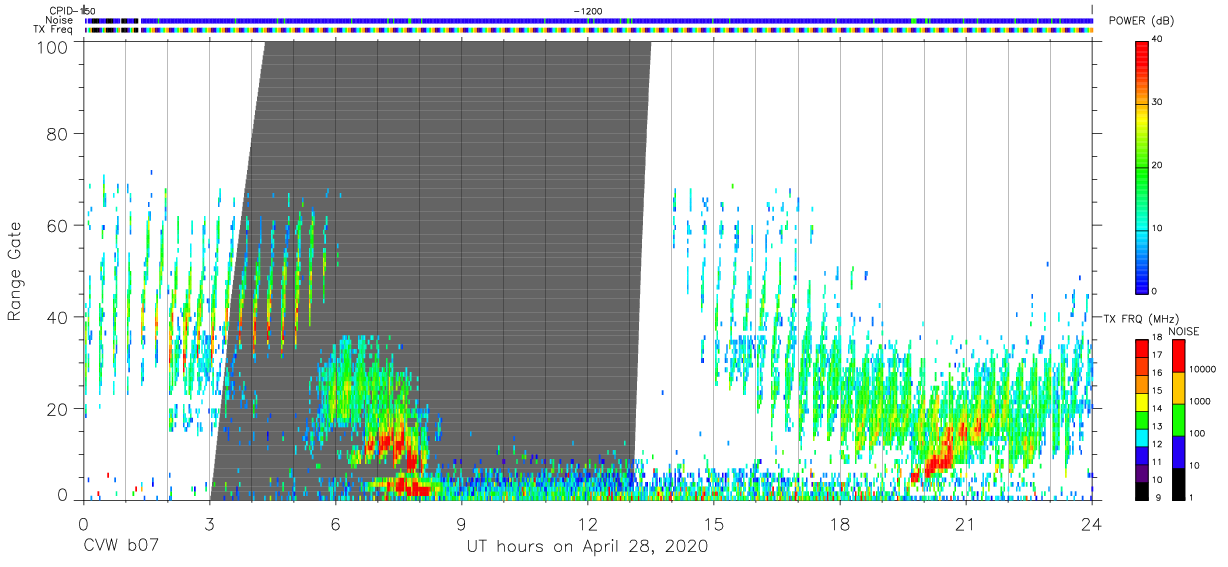Viewport: 1228px width, 567px height.
Task: Click the x-axis tick label 3
Action: pos(209,523)
